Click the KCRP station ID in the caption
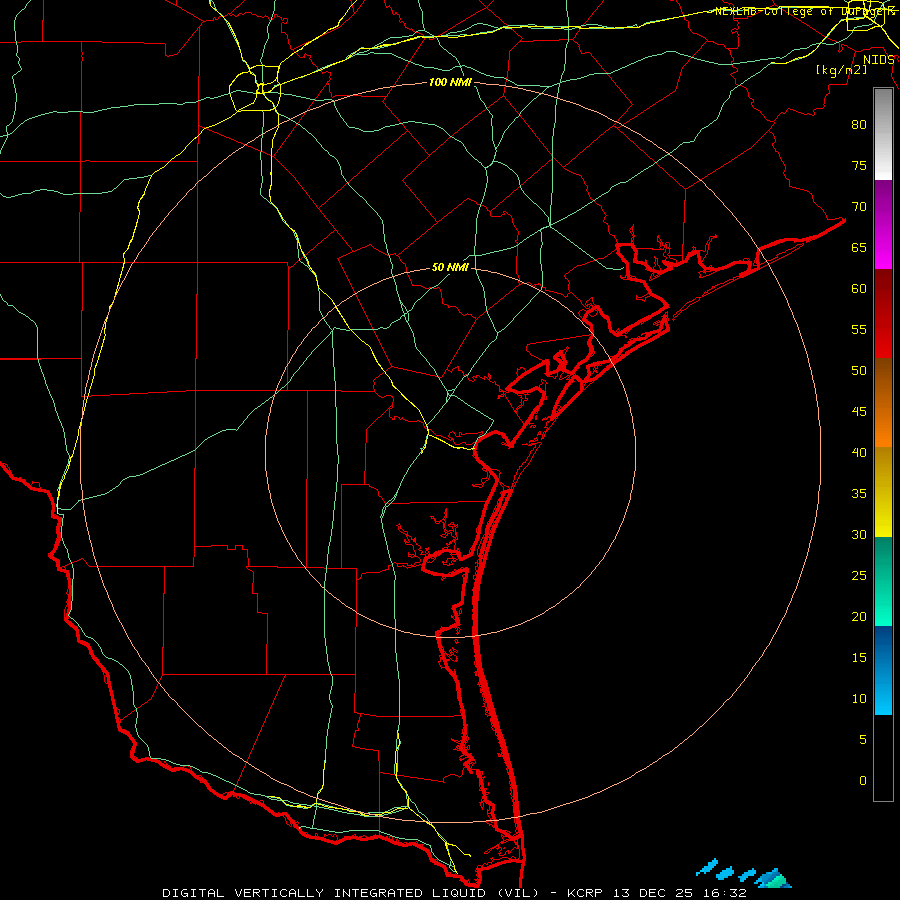900x900 pixels. click(x=584, y=893)
